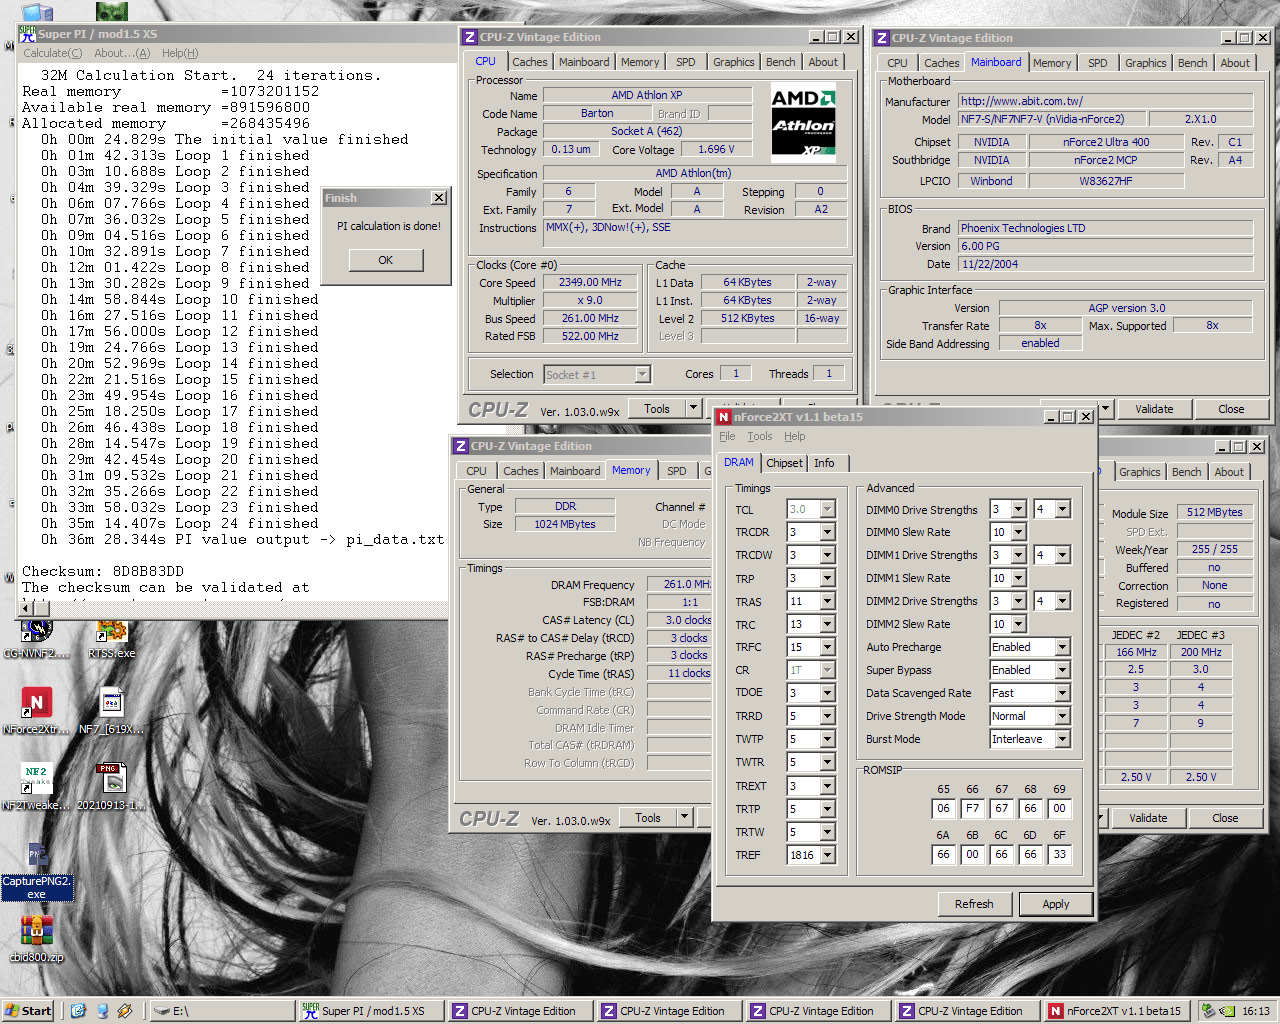Image resolution: width=1280 pixels, height=1024 pixels.
Task: Open the About...(A) menu in Super PI
Action: tap(122, 53)
